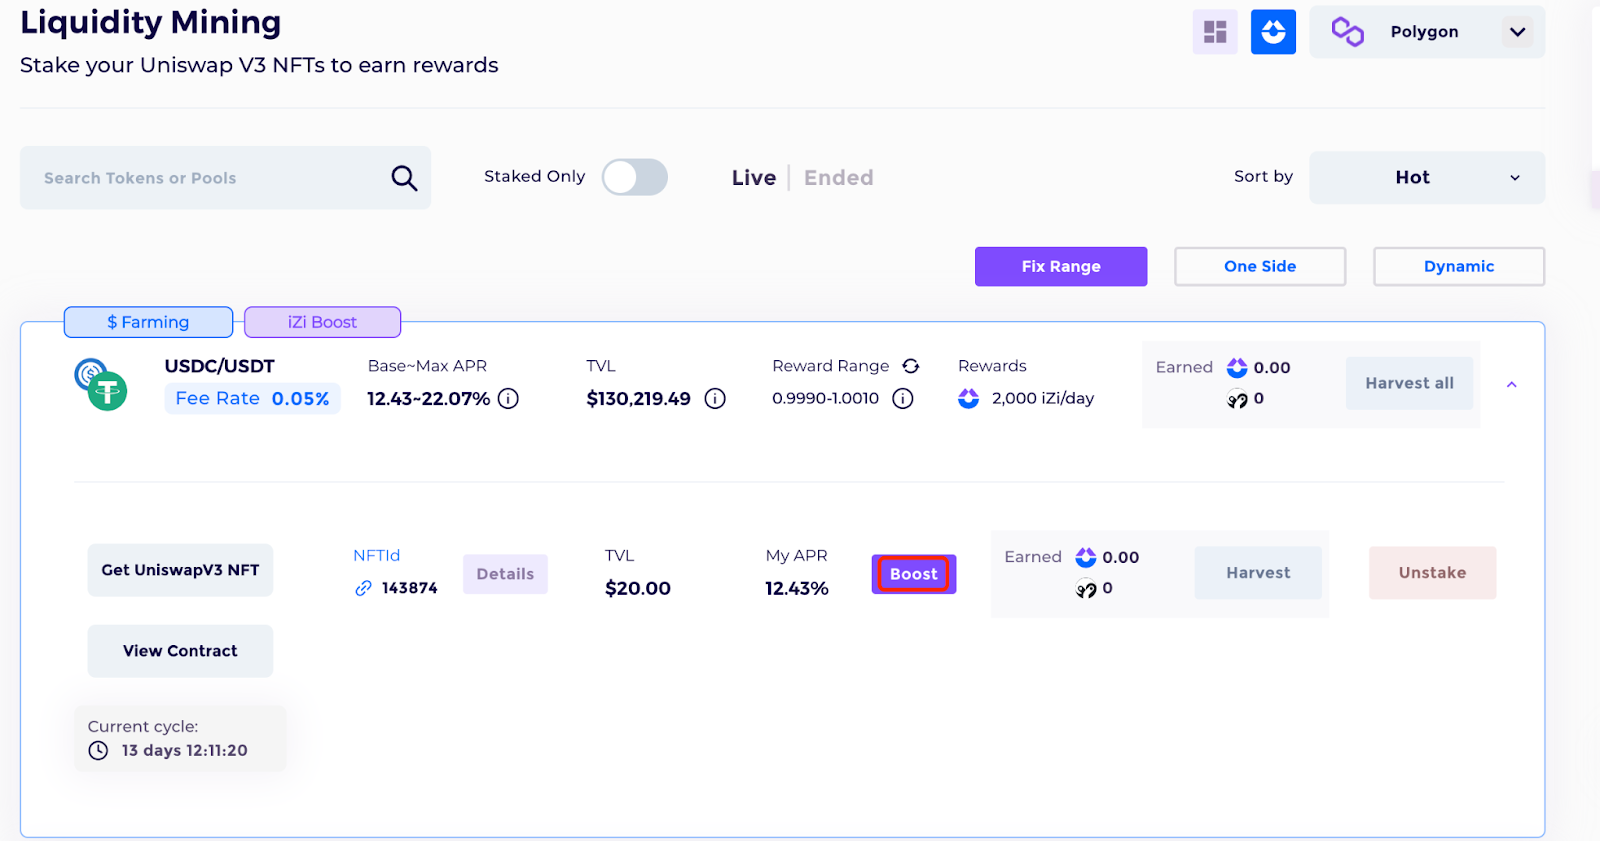Click the second token icon in NFT Earned box

tap(1086, 589)
